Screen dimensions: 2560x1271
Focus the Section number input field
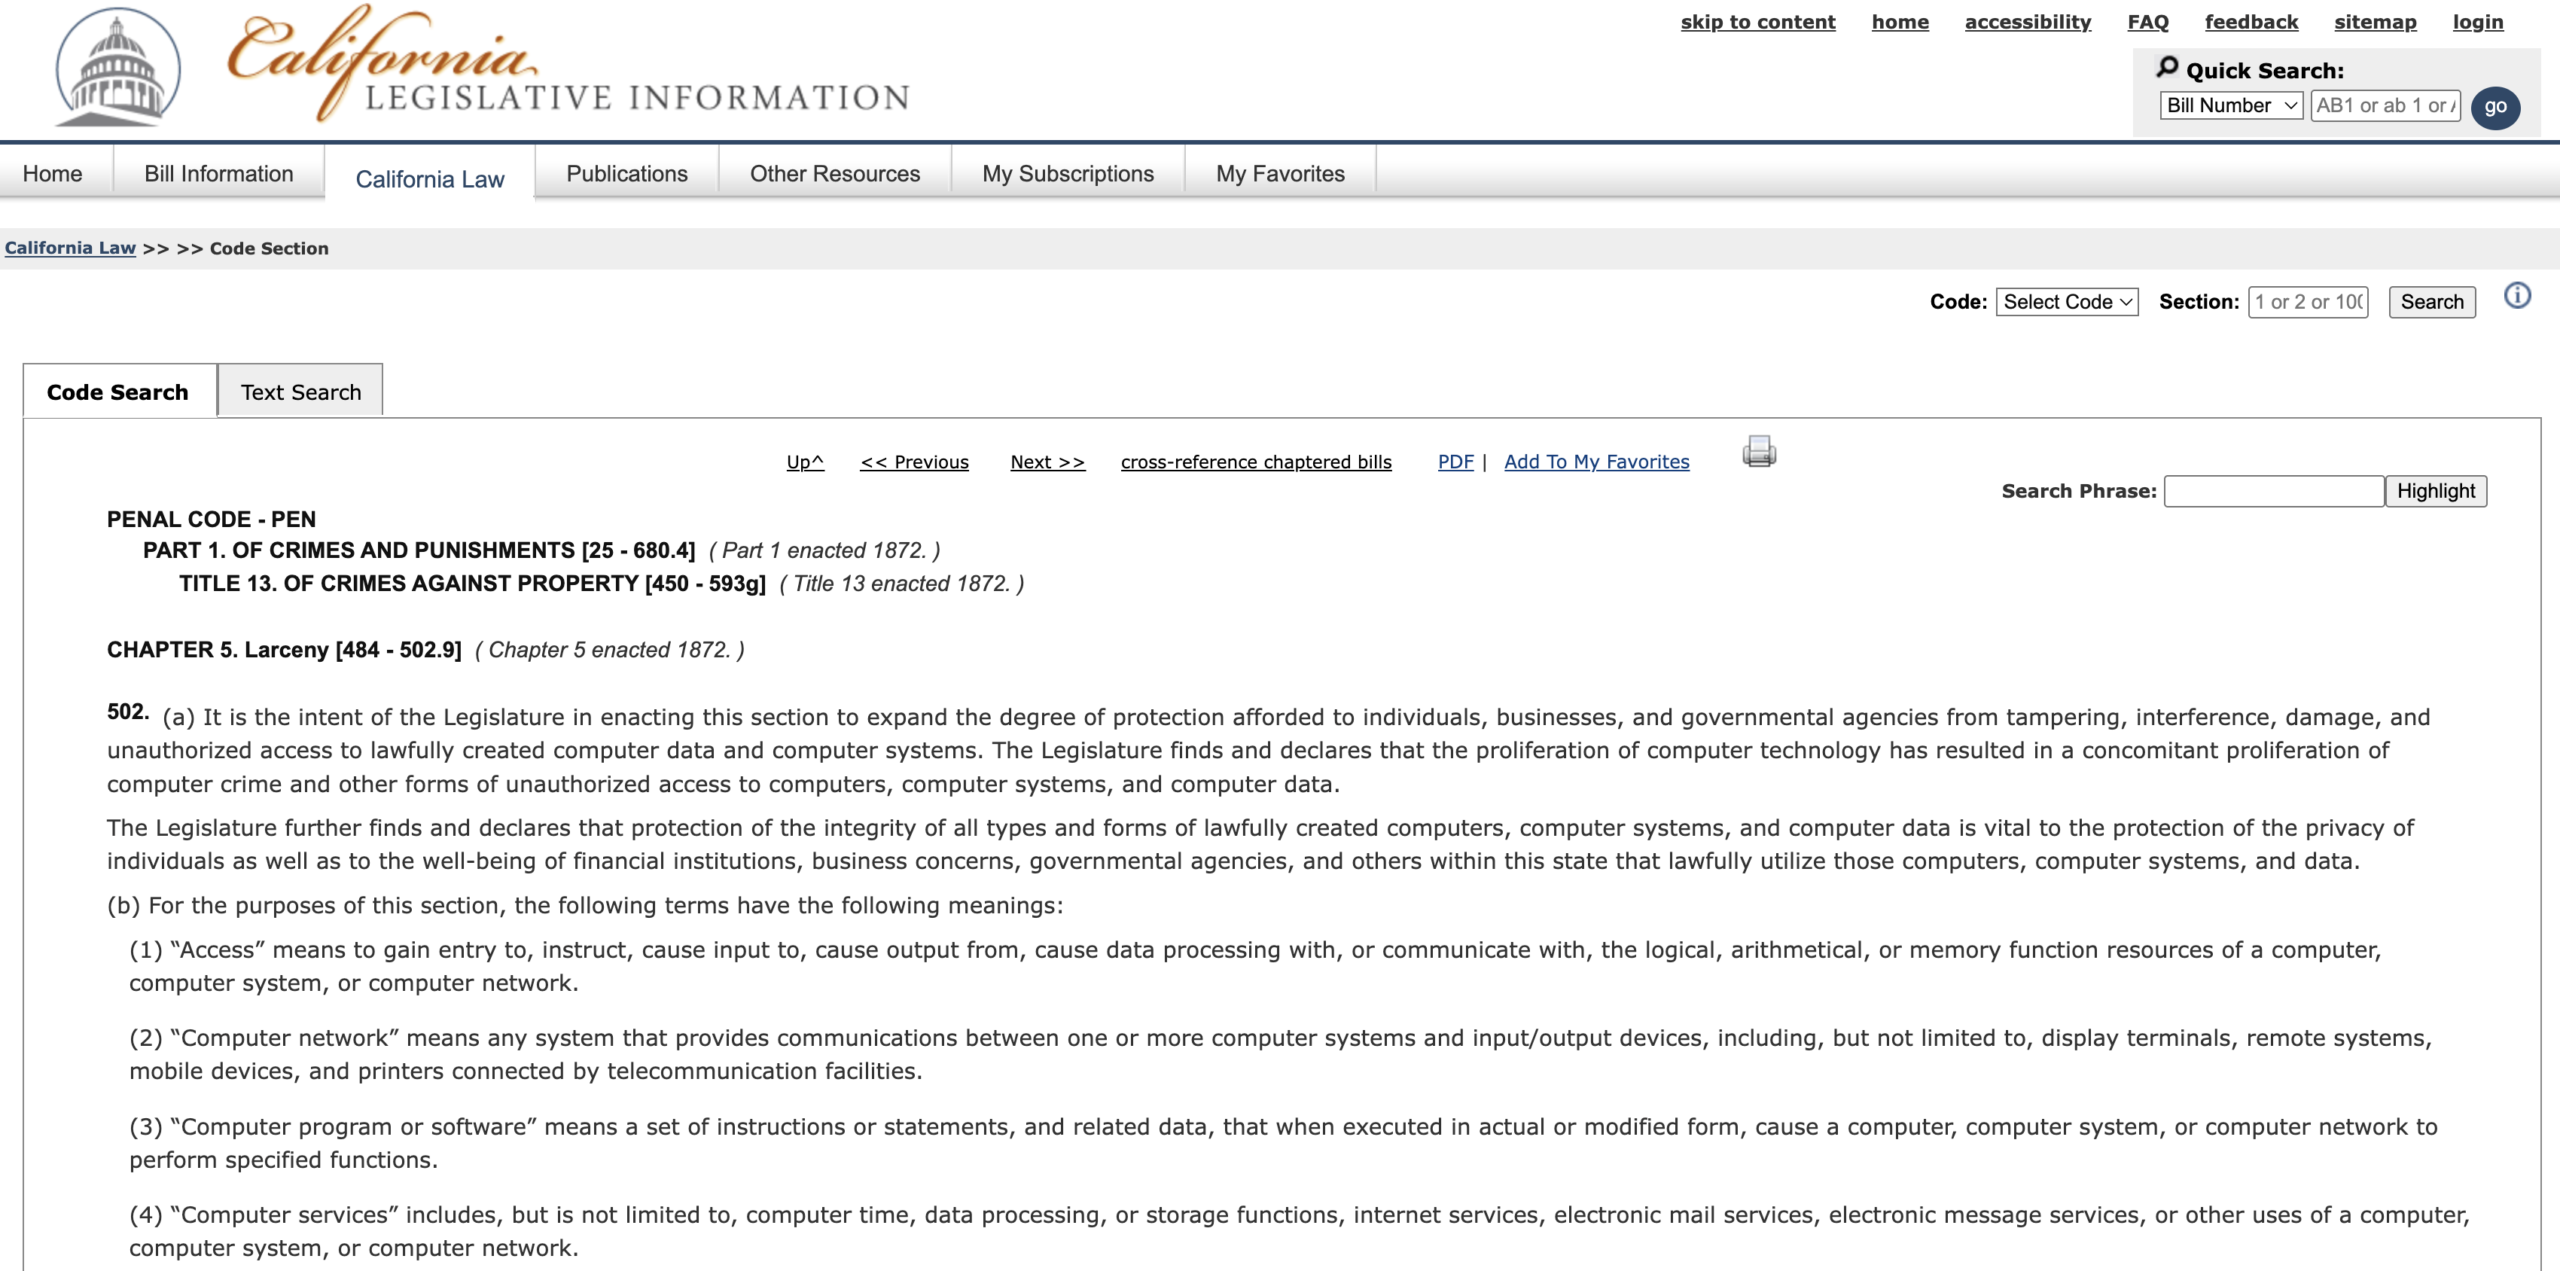coord(2307,302)
